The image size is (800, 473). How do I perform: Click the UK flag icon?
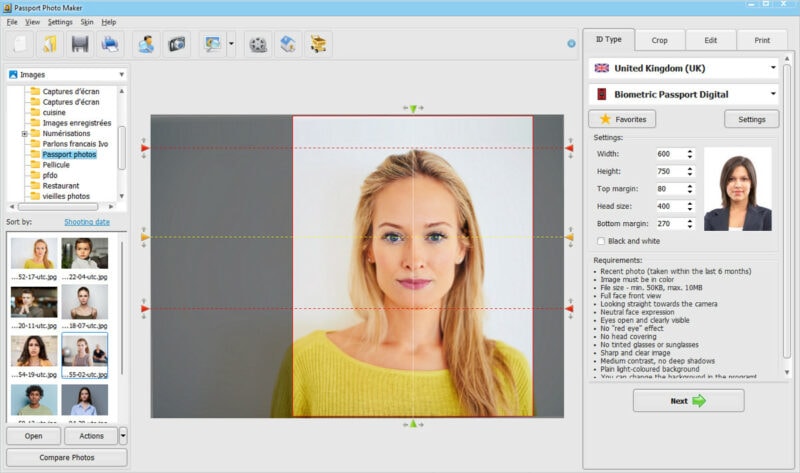pyautogui.click(x=602, y=68)
